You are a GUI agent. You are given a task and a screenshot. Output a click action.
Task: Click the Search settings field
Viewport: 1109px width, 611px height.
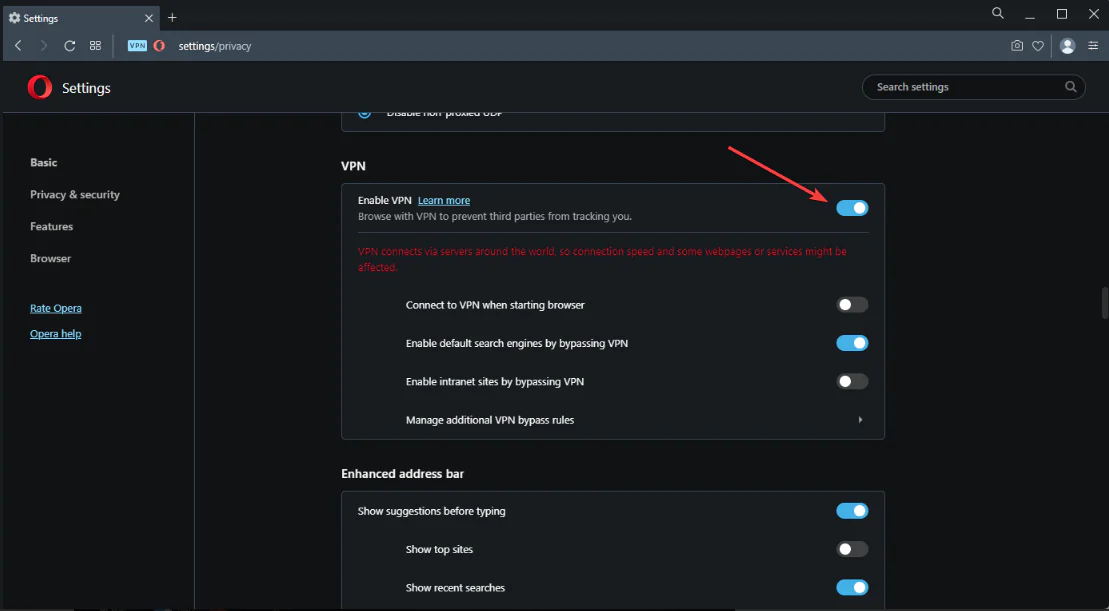pyautogui.click(x=965, y=87)
